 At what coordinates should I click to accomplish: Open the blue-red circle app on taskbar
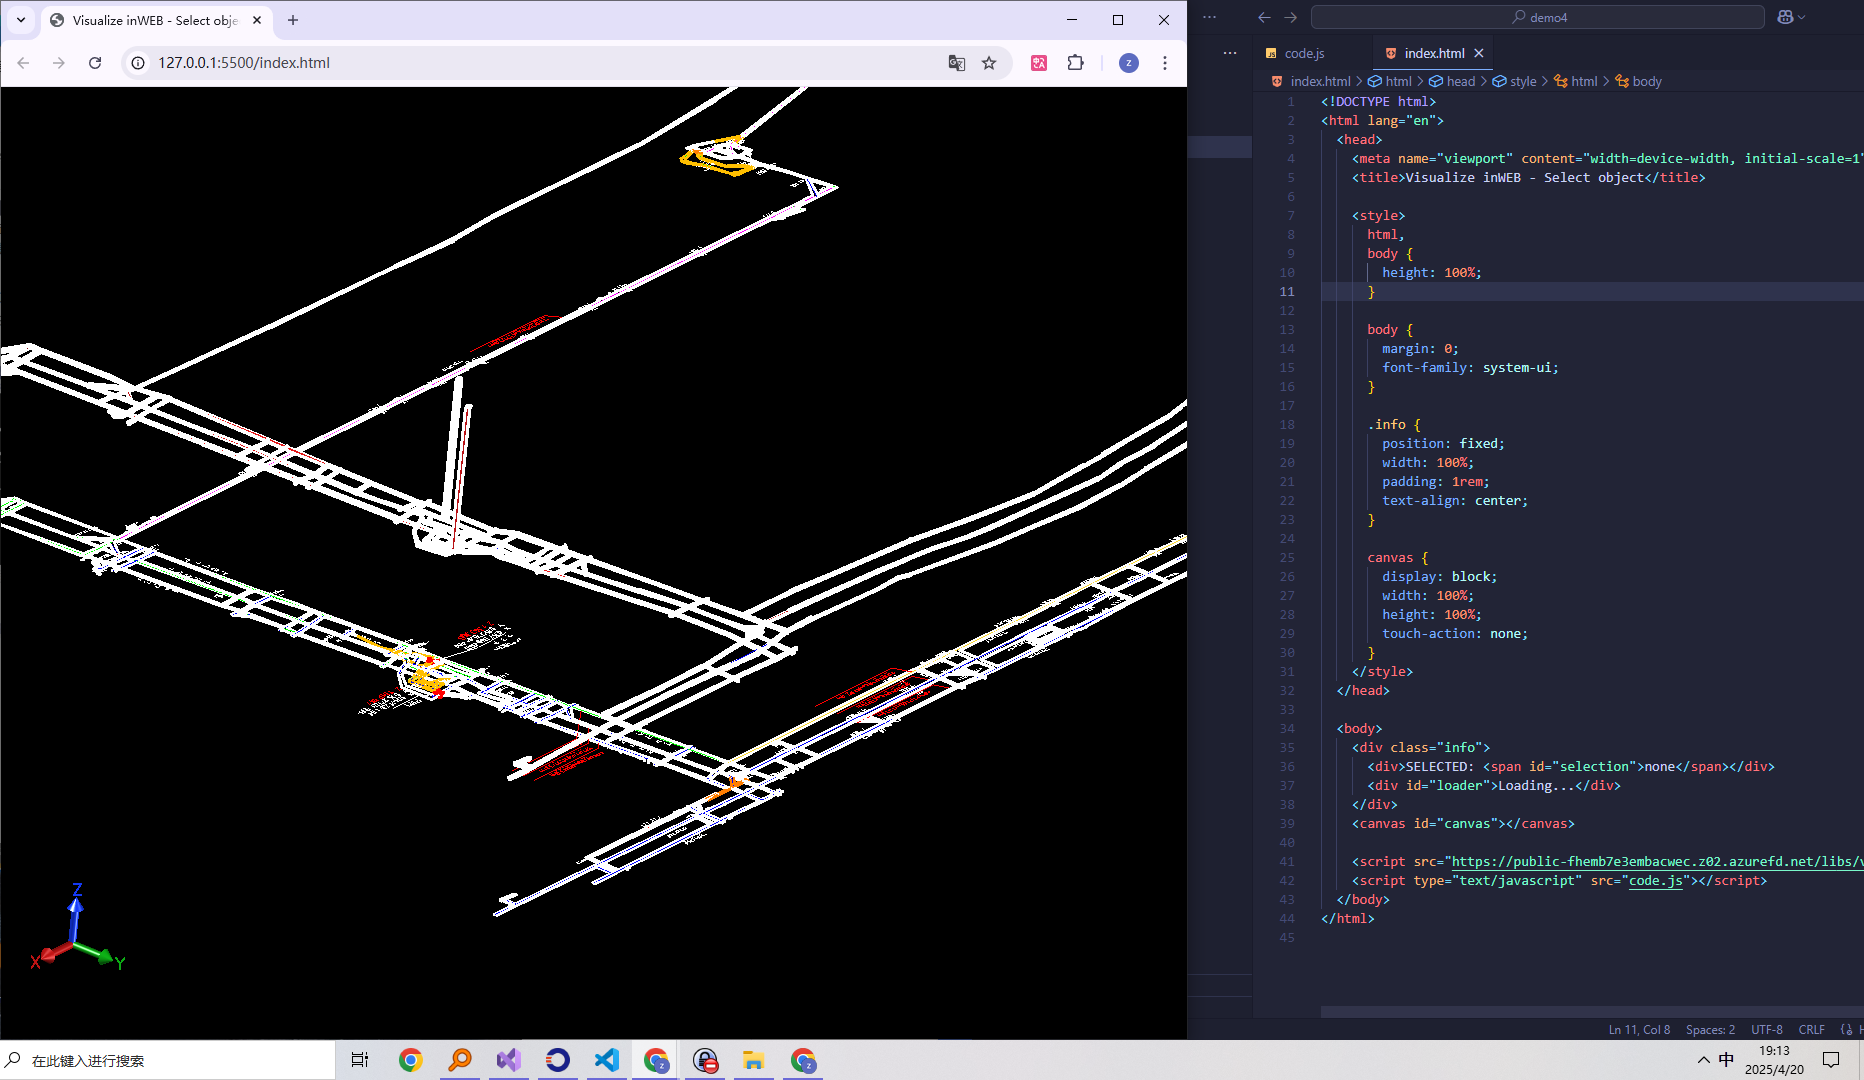click(557, 1060)
